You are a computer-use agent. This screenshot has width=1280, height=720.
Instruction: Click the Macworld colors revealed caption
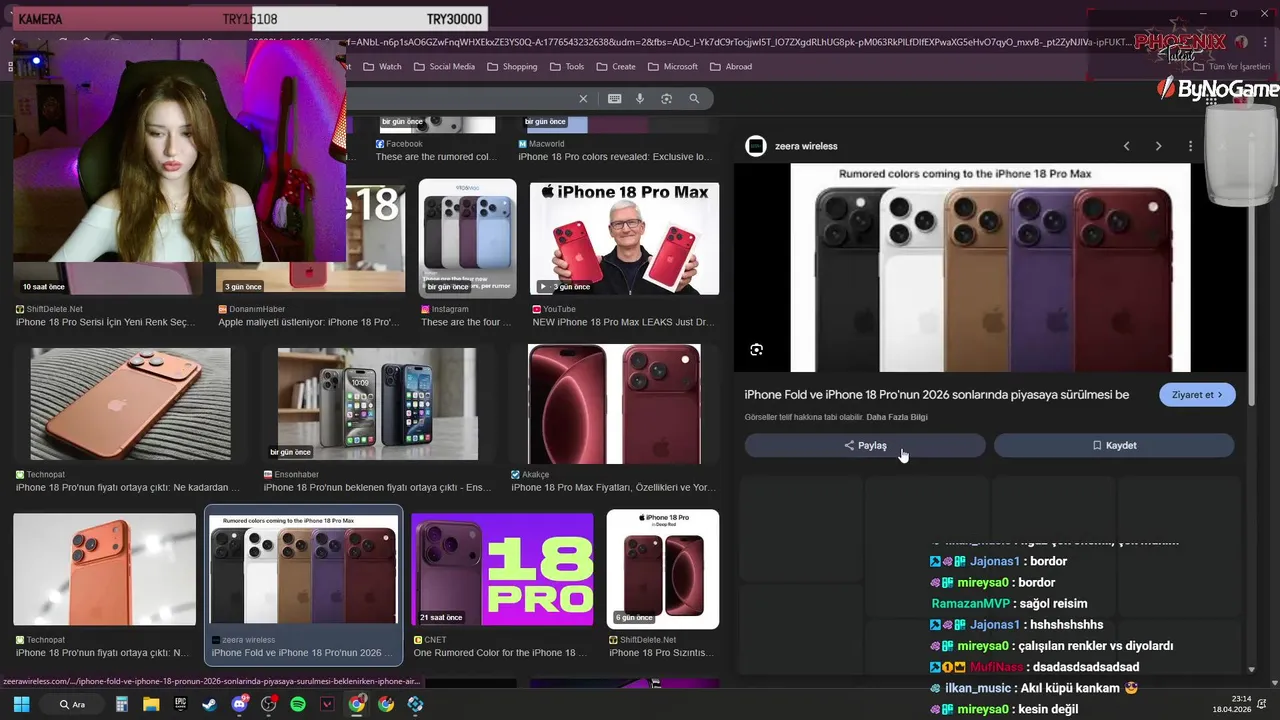[x=615, y=157]
